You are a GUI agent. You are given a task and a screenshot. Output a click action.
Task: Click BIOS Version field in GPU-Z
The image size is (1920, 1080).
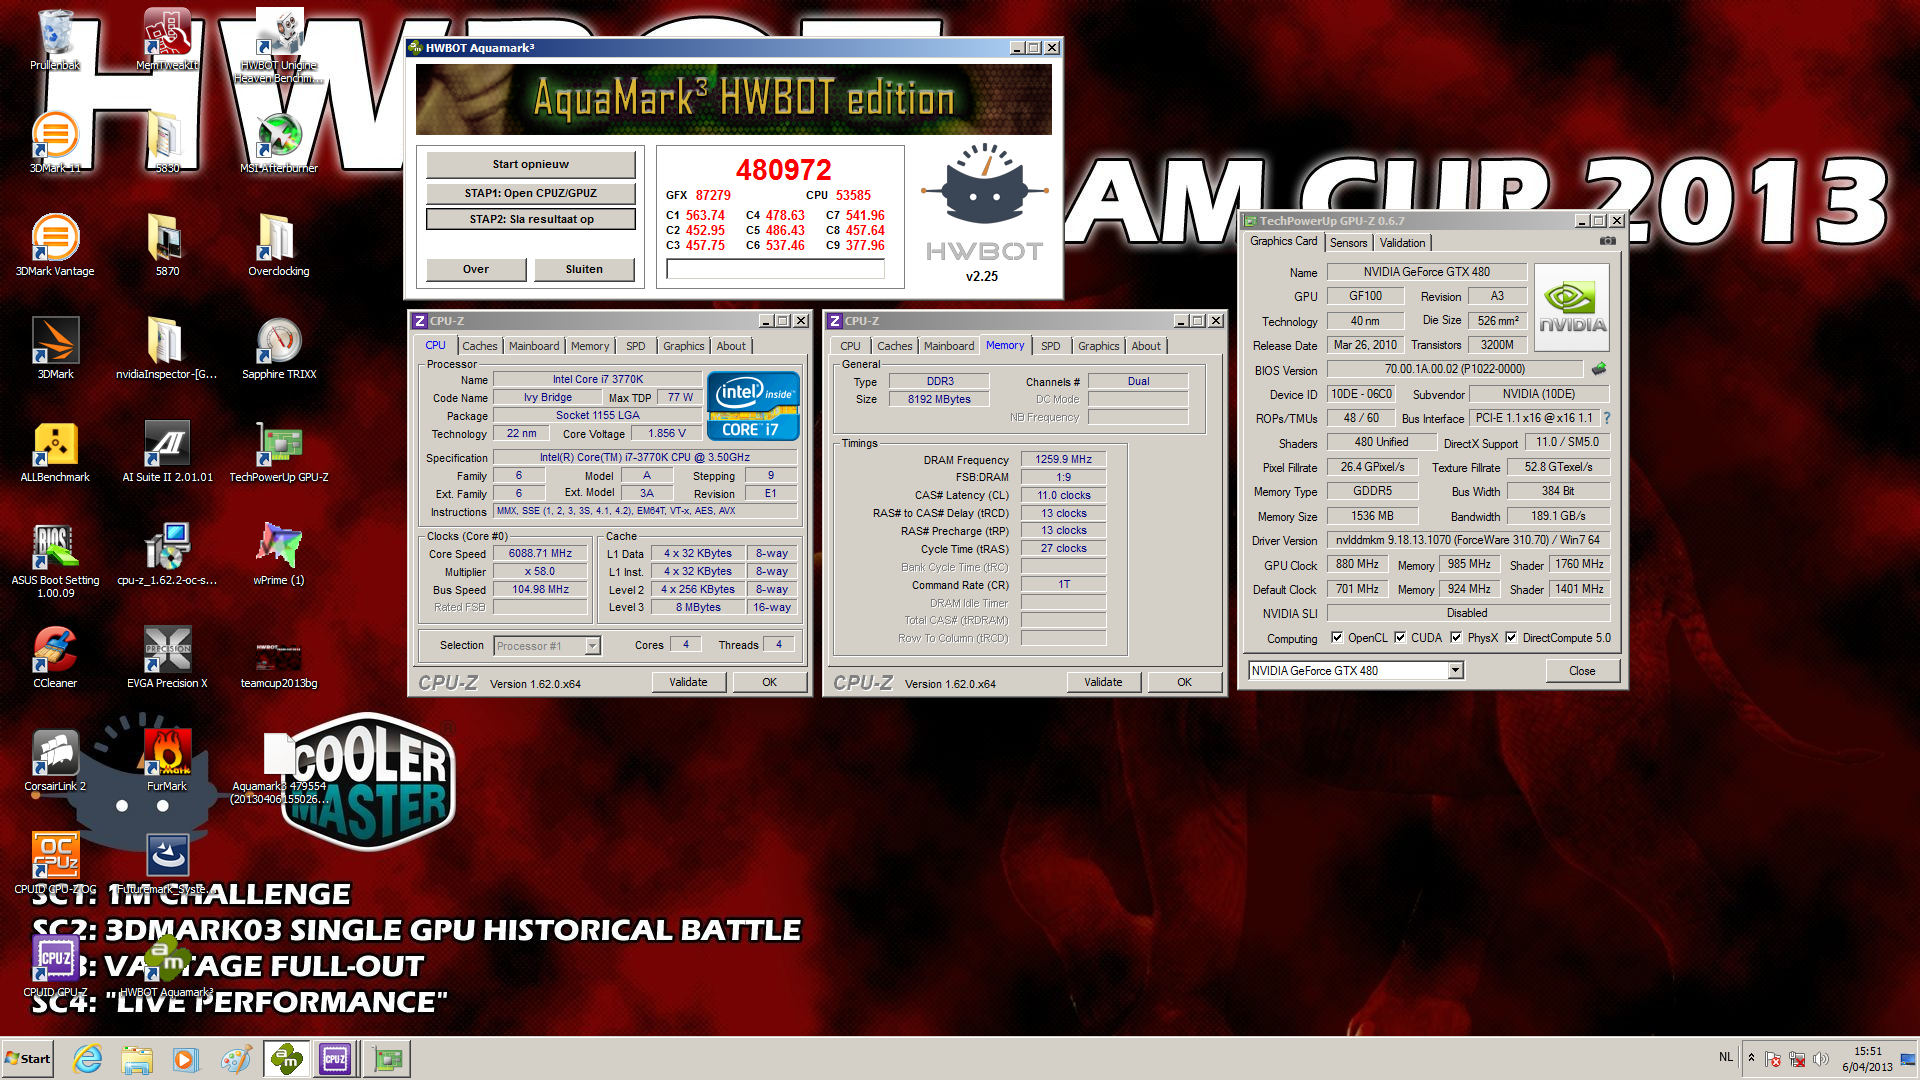tap(1454, 369)
